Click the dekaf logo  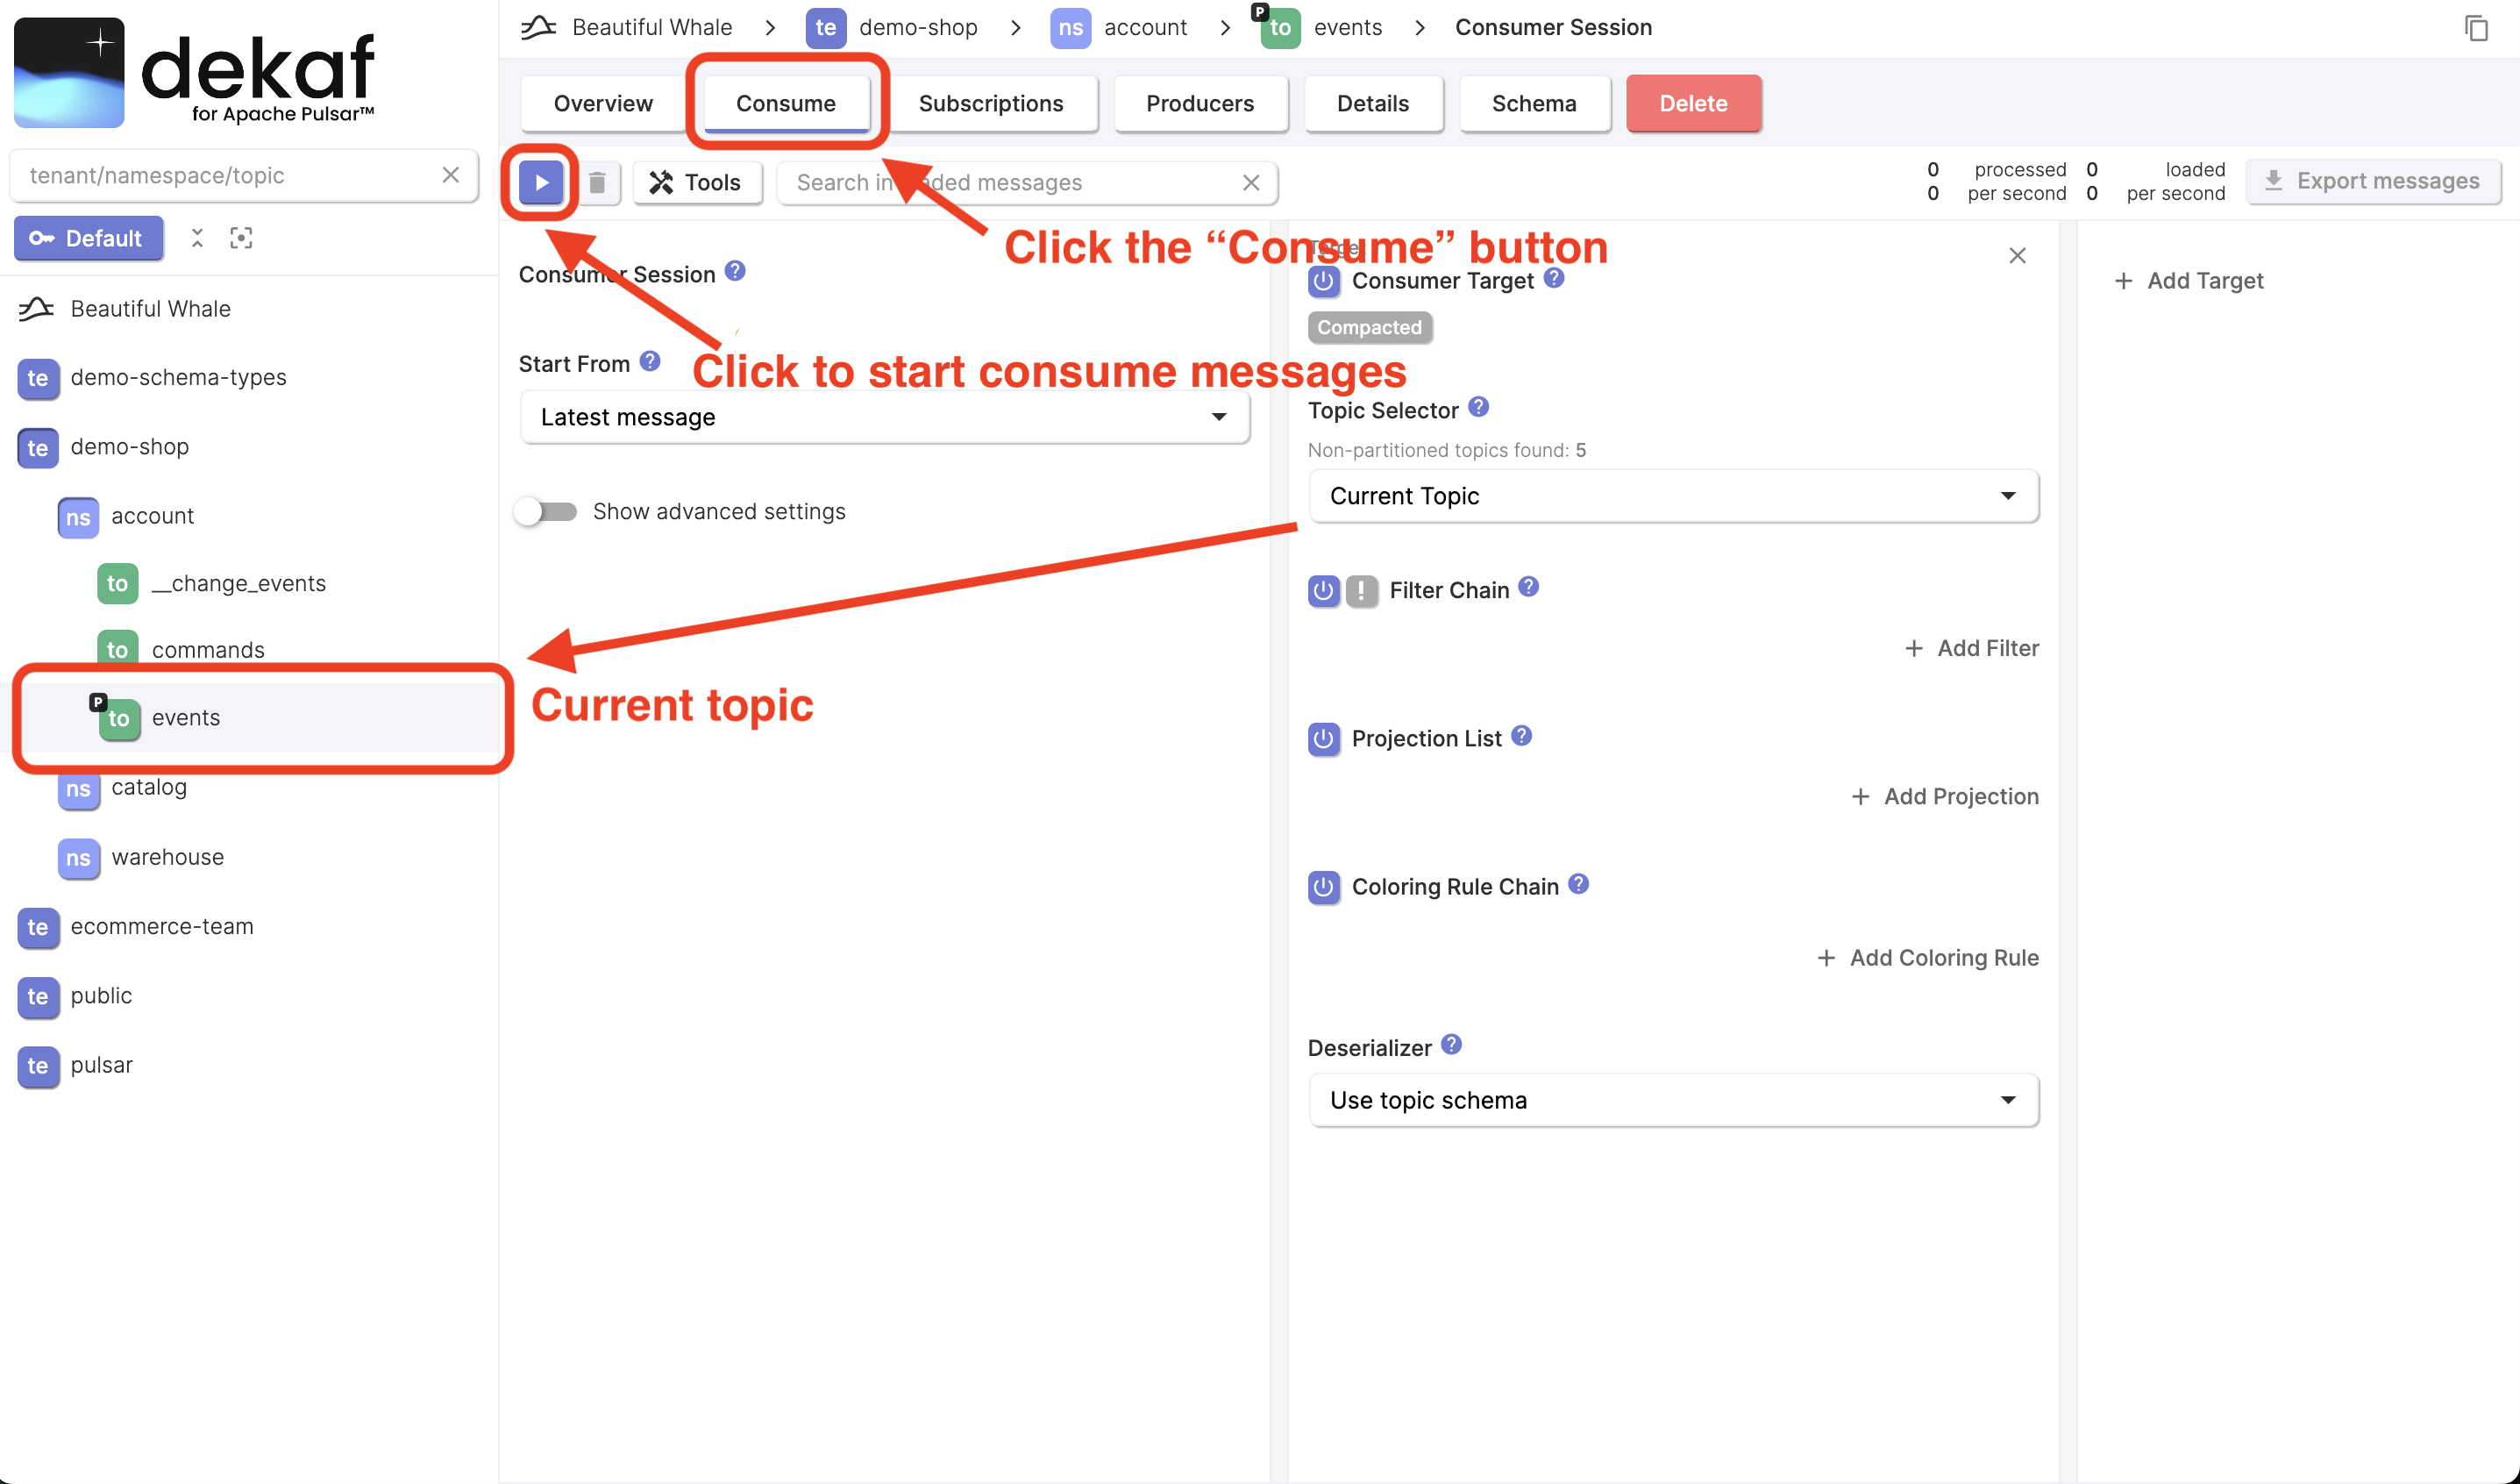[x=195, y=73]
